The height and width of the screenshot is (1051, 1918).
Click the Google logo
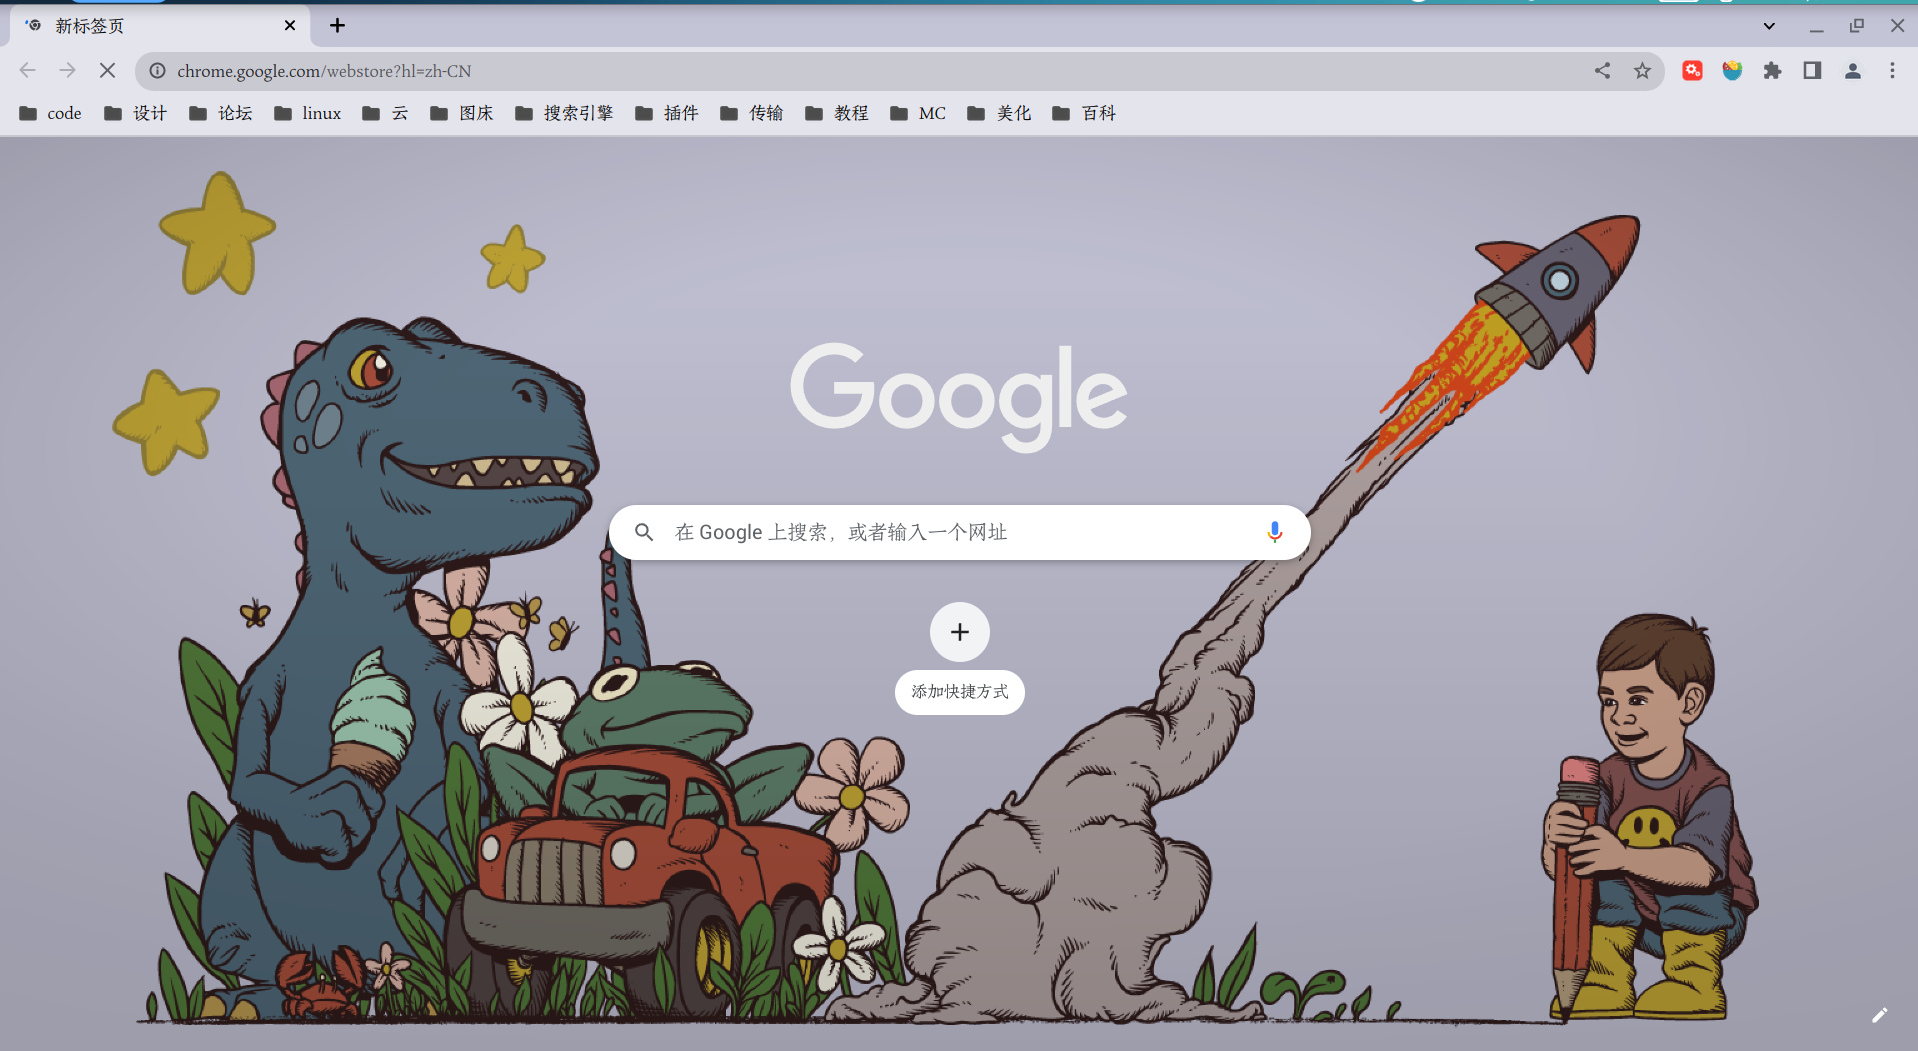(959, 397)
